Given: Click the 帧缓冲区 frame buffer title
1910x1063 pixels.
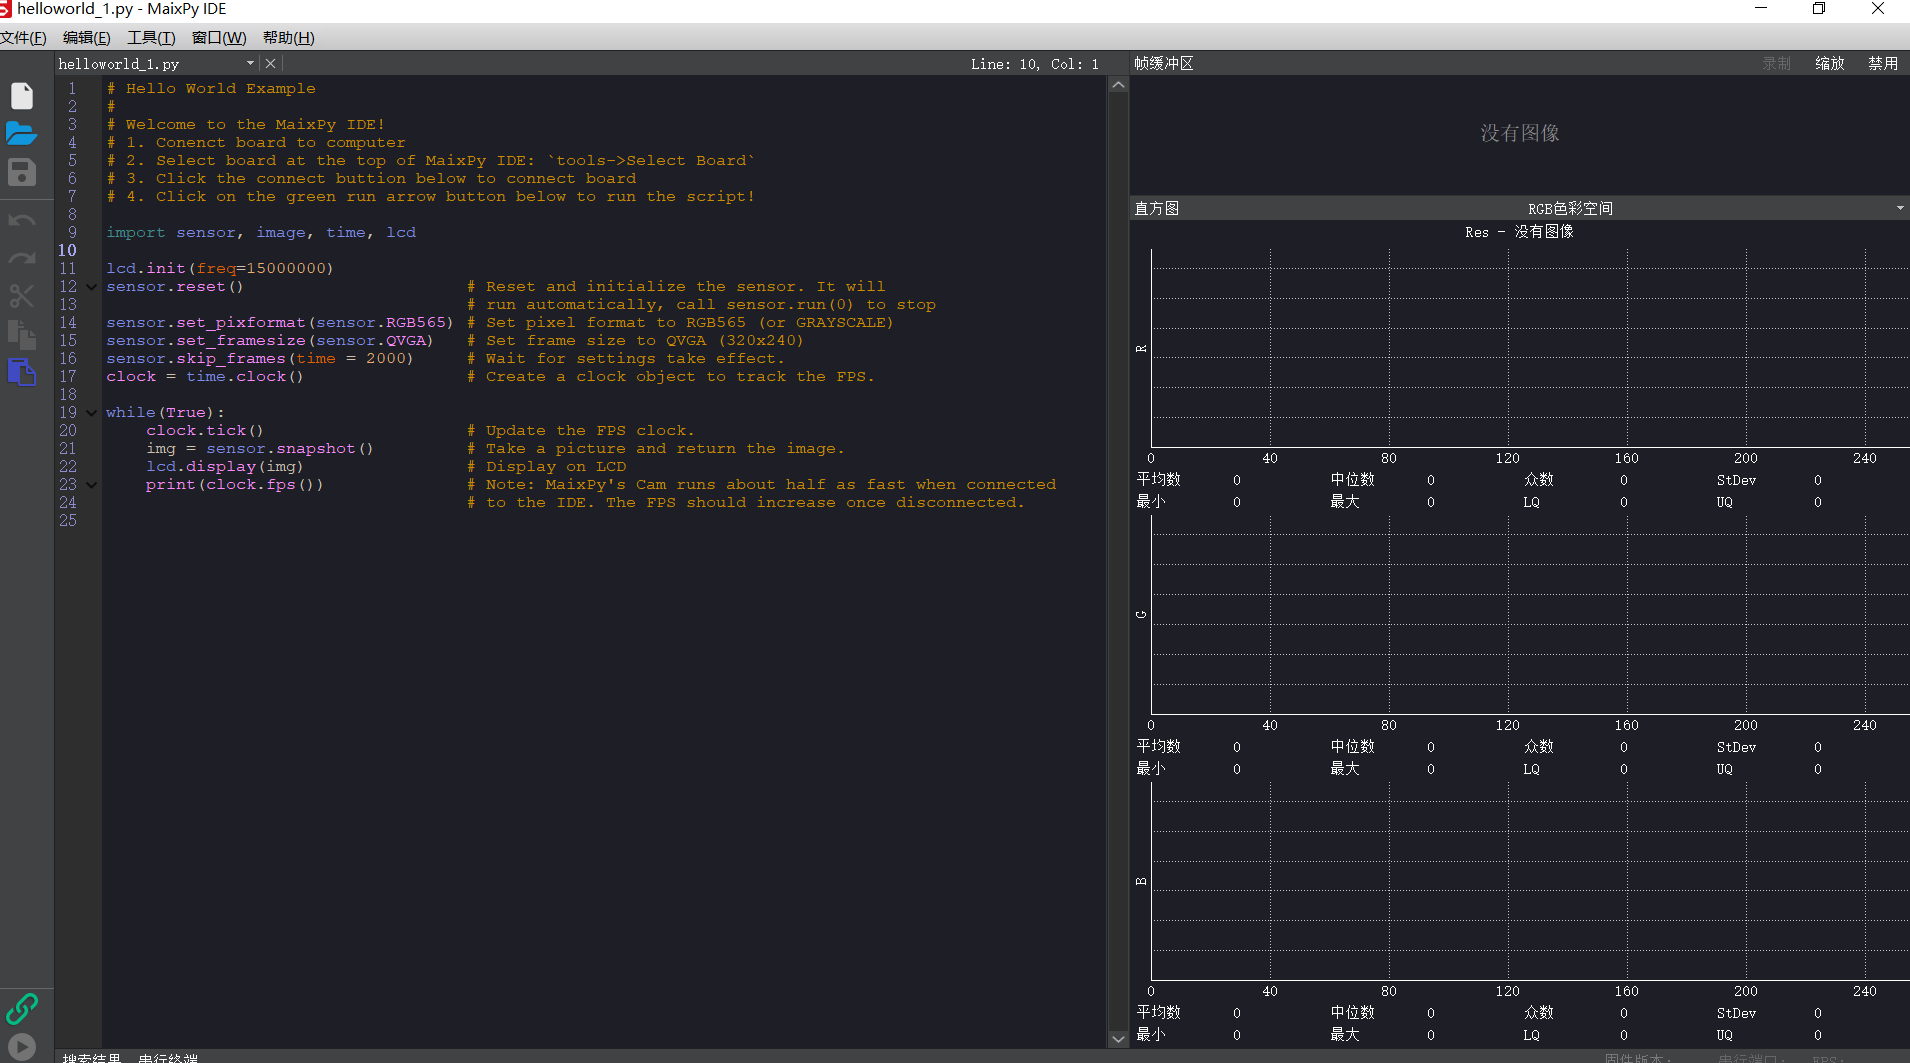Looking at the screenshot, I should click(1164, 63).
